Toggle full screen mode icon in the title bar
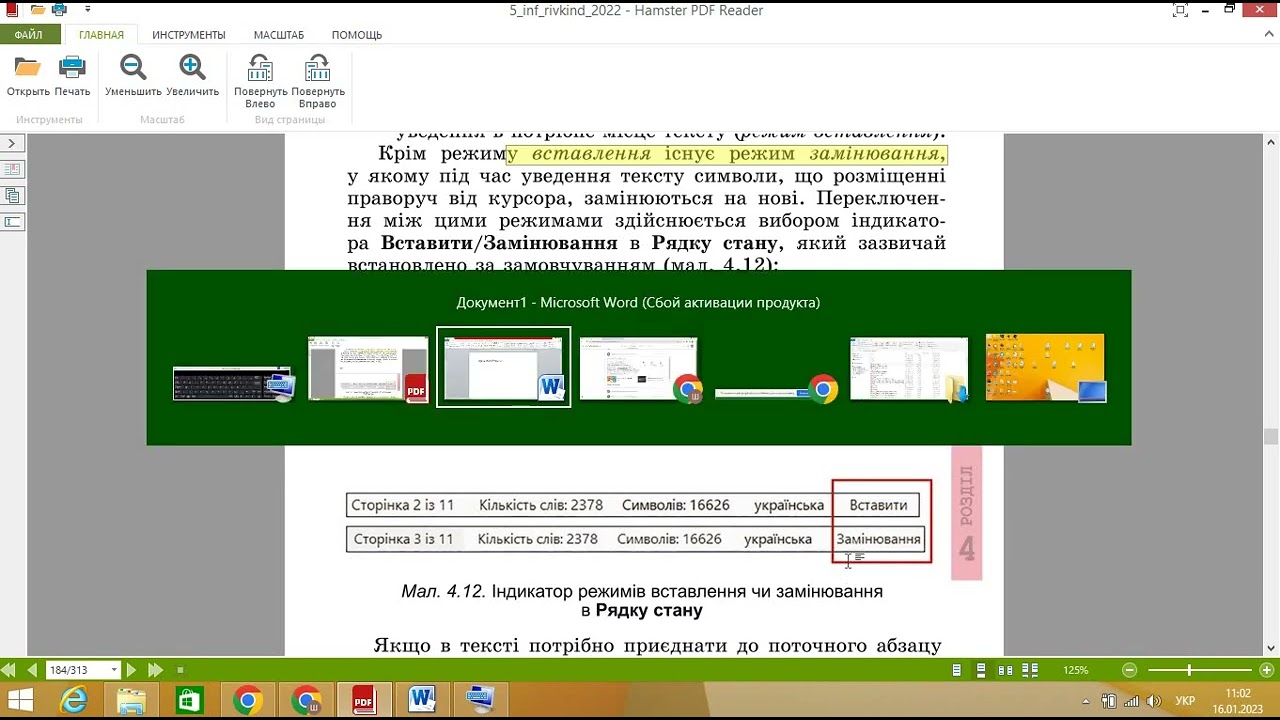The height and width of the screenshot is (720, 1280). click(x=1180, y=10)
